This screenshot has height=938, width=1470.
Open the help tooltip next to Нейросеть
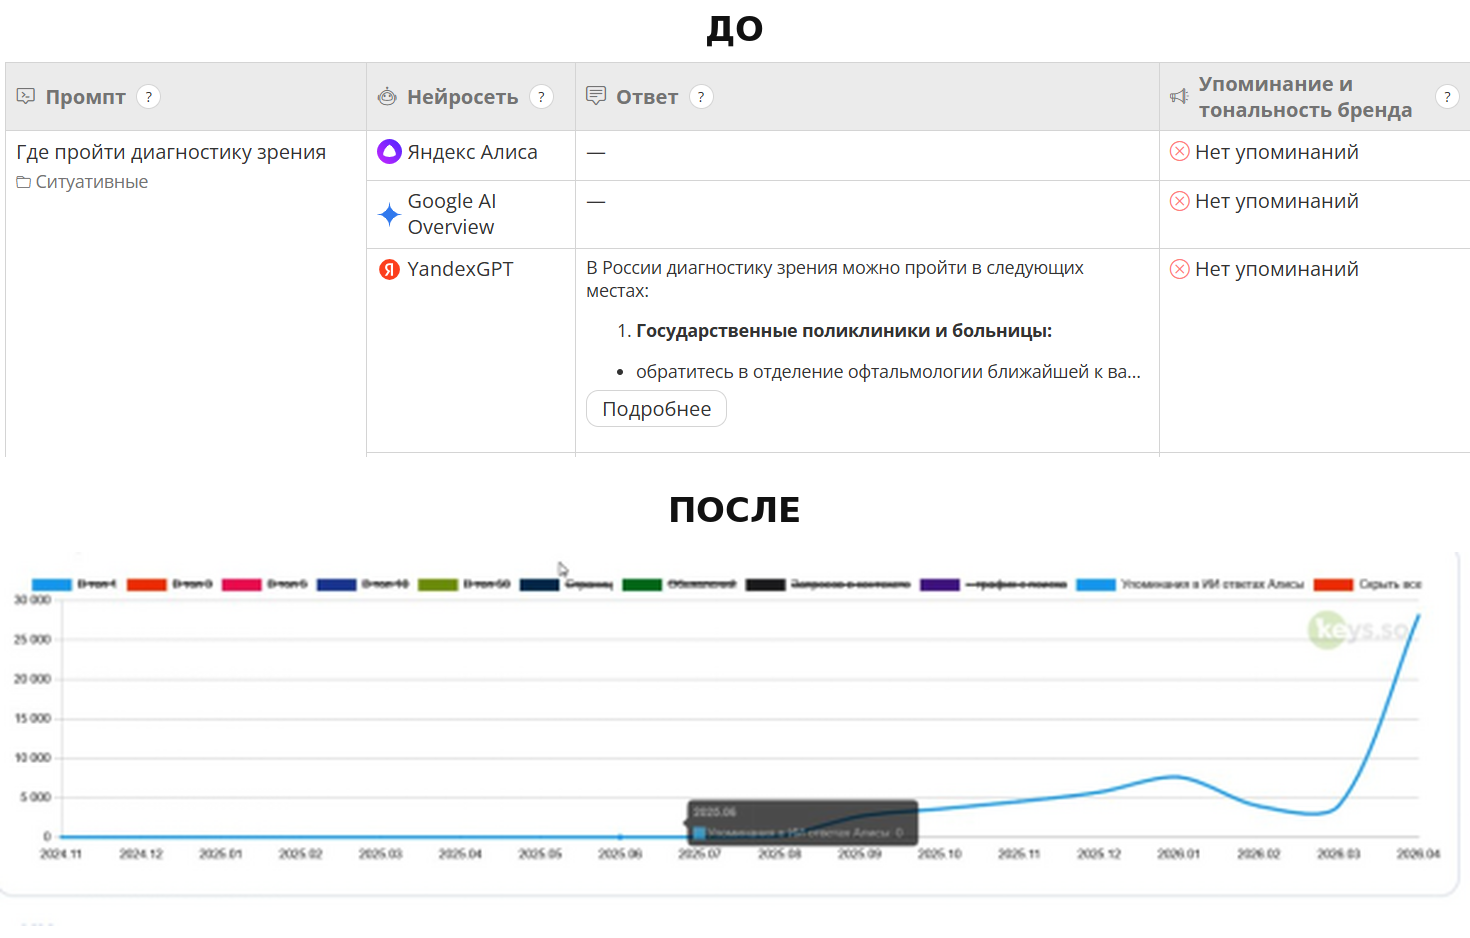click(541, 96)
